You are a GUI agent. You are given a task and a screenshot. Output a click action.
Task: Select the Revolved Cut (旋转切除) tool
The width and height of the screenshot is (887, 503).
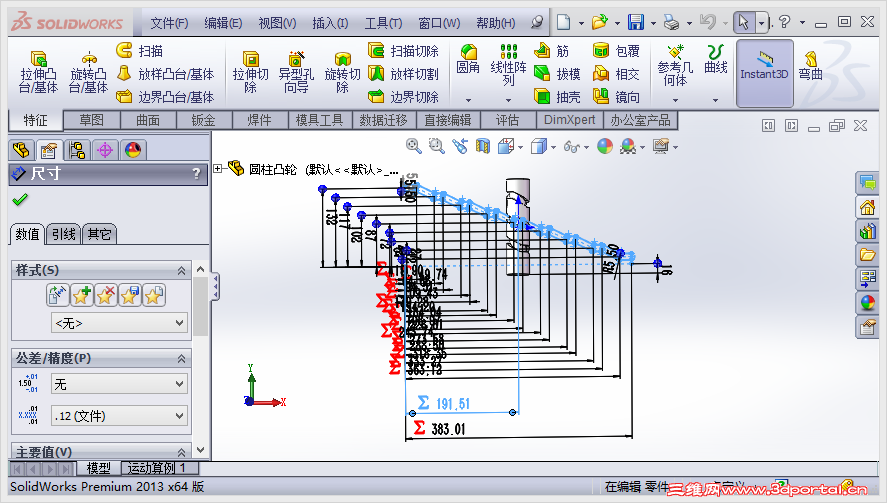(x=342, y=72)
